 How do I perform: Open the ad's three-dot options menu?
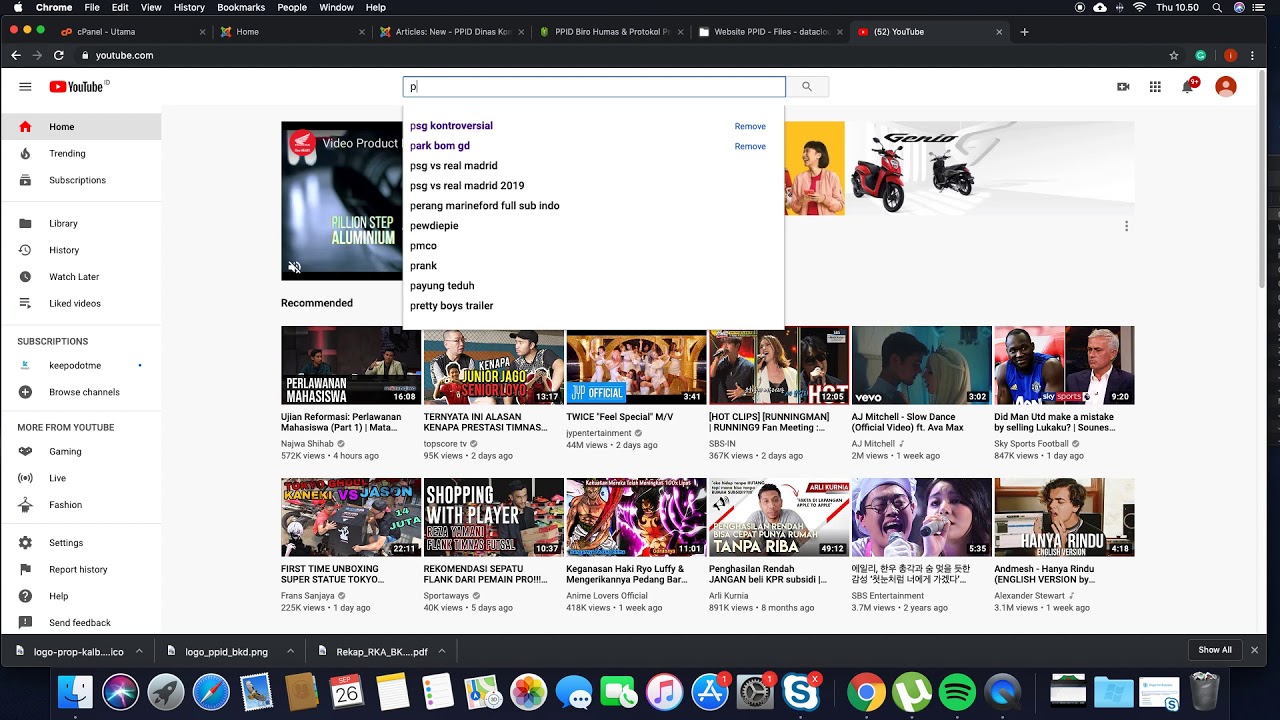(1126, 226)
